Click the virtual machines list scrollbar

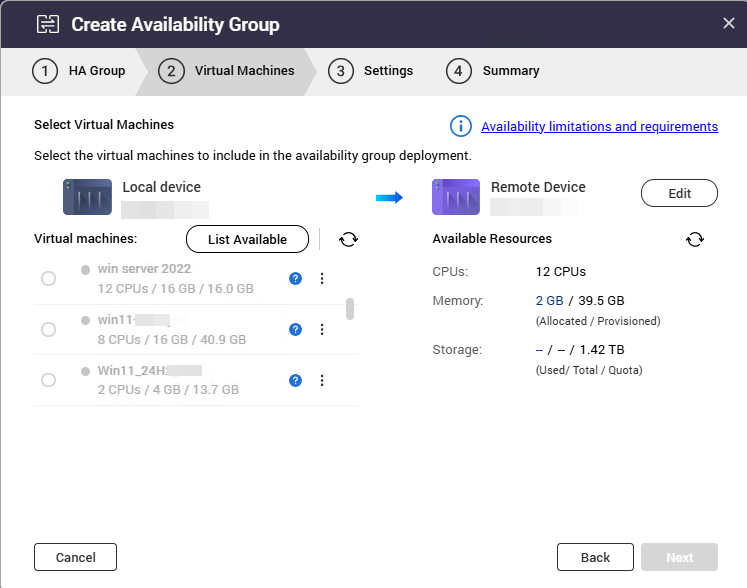click(350, 308)
